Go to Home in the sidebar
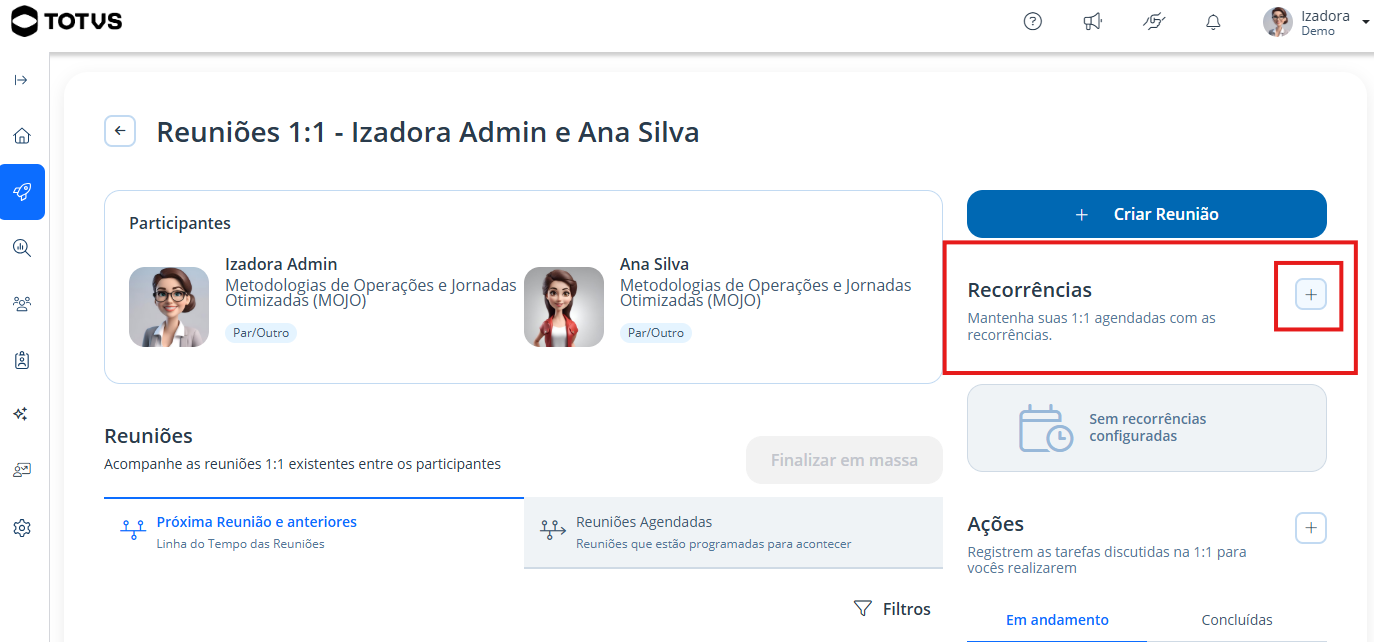 point(22,136)
